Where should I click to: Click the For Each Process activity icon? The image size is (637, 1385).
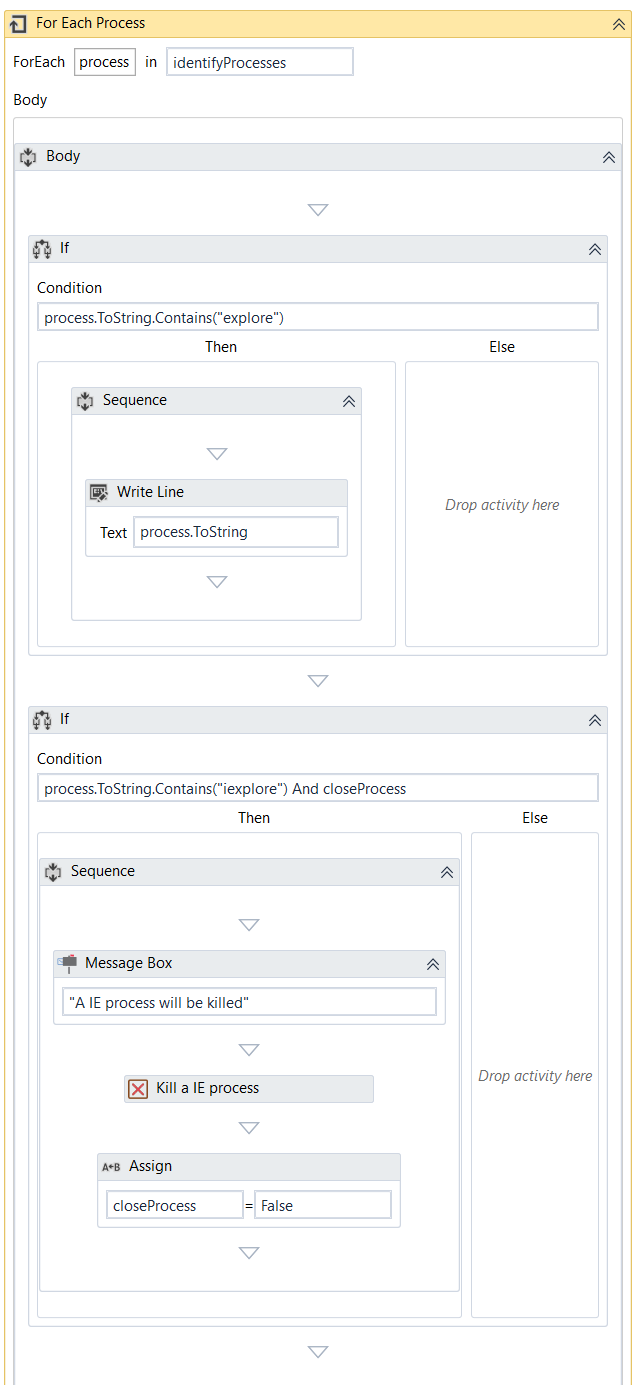18,23
